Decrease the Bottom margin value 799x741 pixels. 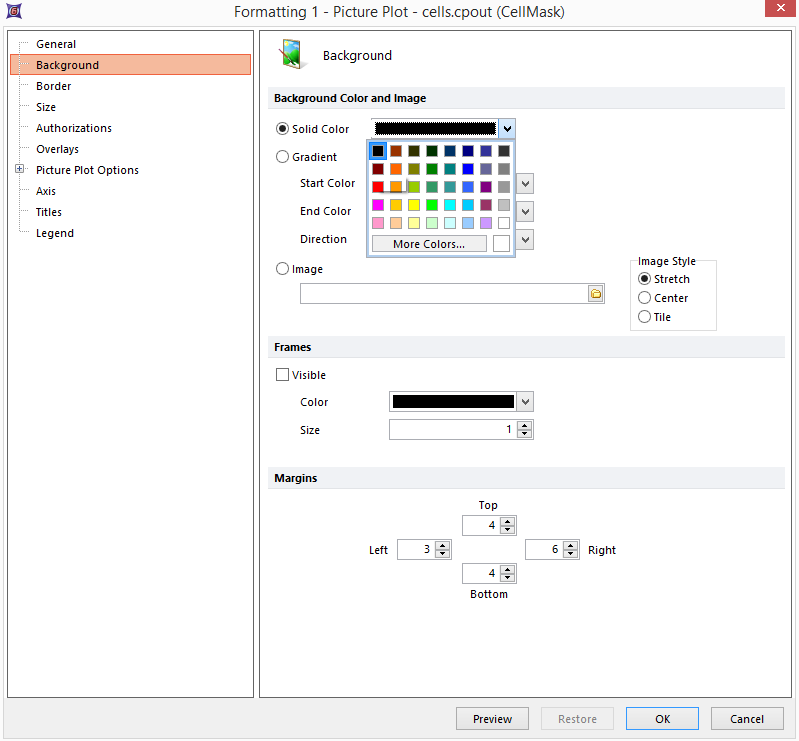coord(508,578)
